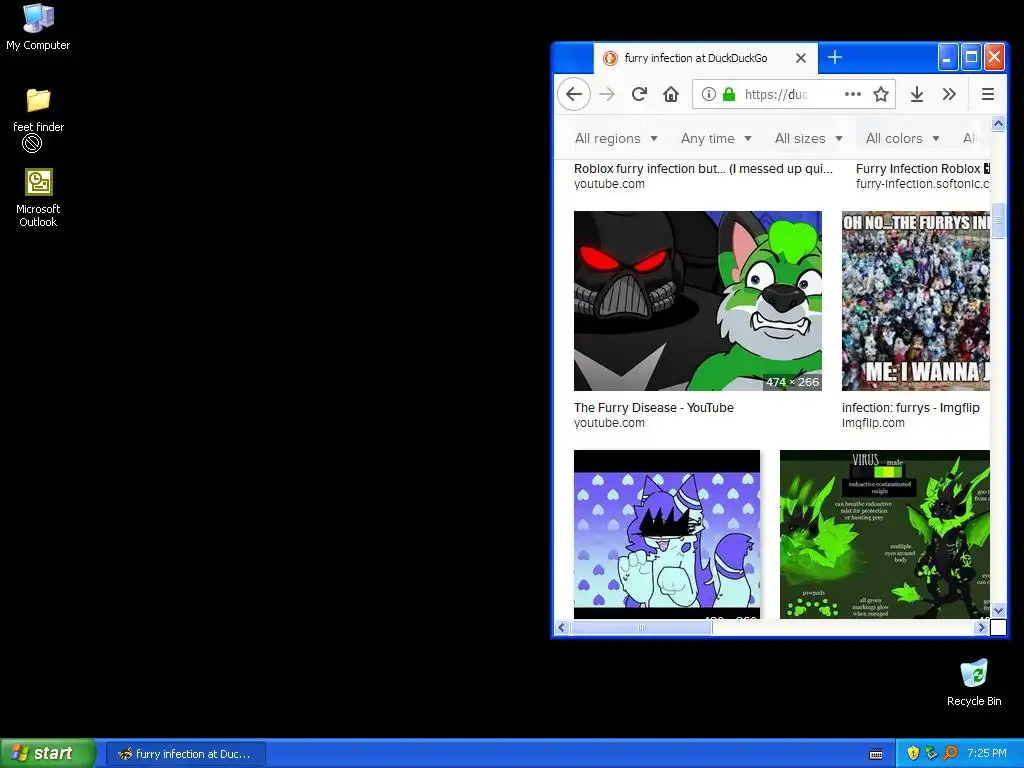Click the horizontal scrollbar left arrow
Image resolution: width=1024 pixels, height=768 pixels.
pos(562,628)
